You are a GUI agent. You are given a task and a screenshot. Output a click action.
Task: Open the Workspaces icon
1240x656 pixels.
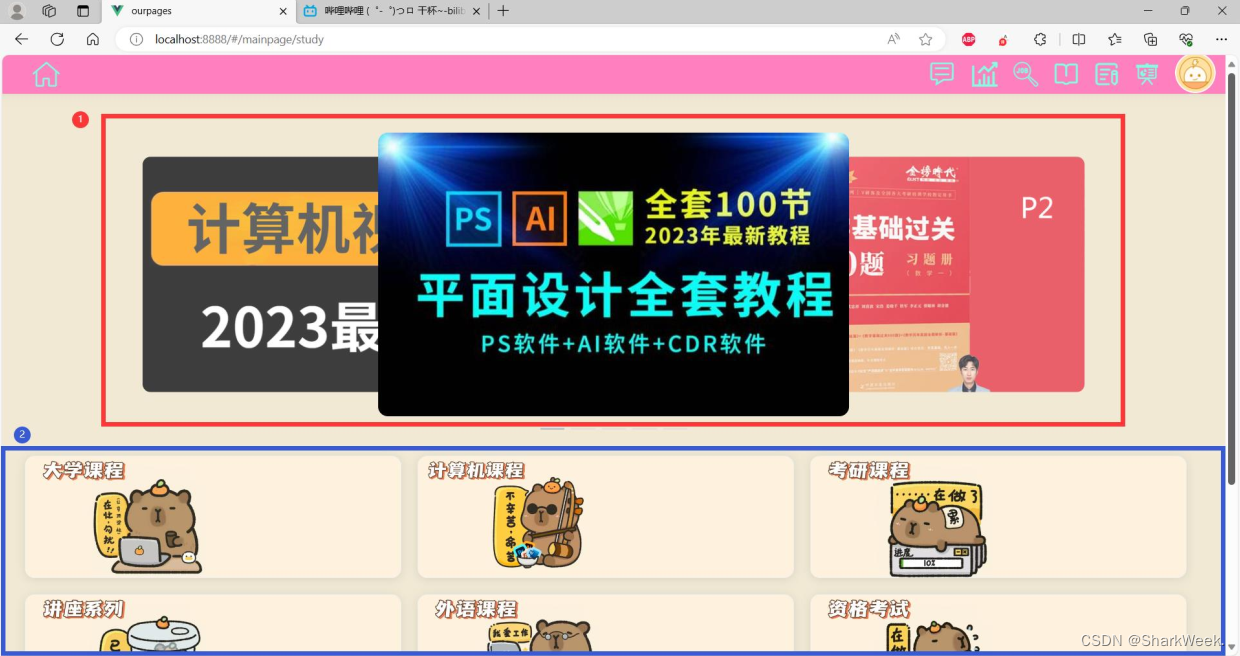click(x=49, y=11)
